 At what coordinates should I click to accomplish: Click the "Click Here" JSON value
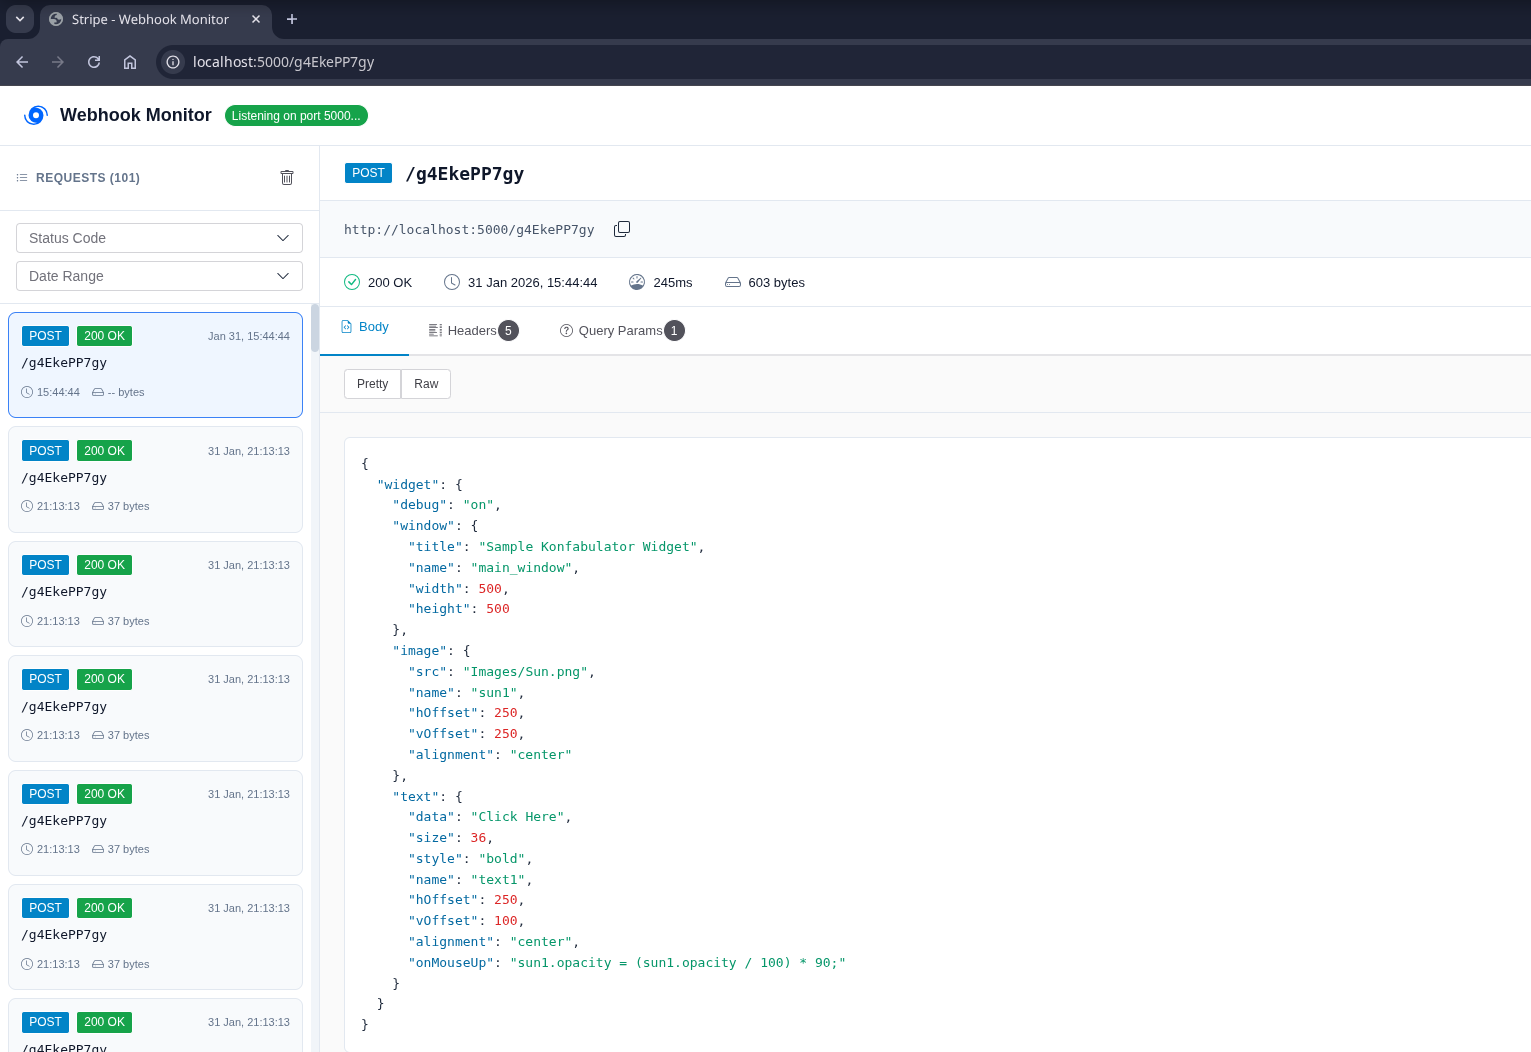click(x=518, y=817)
